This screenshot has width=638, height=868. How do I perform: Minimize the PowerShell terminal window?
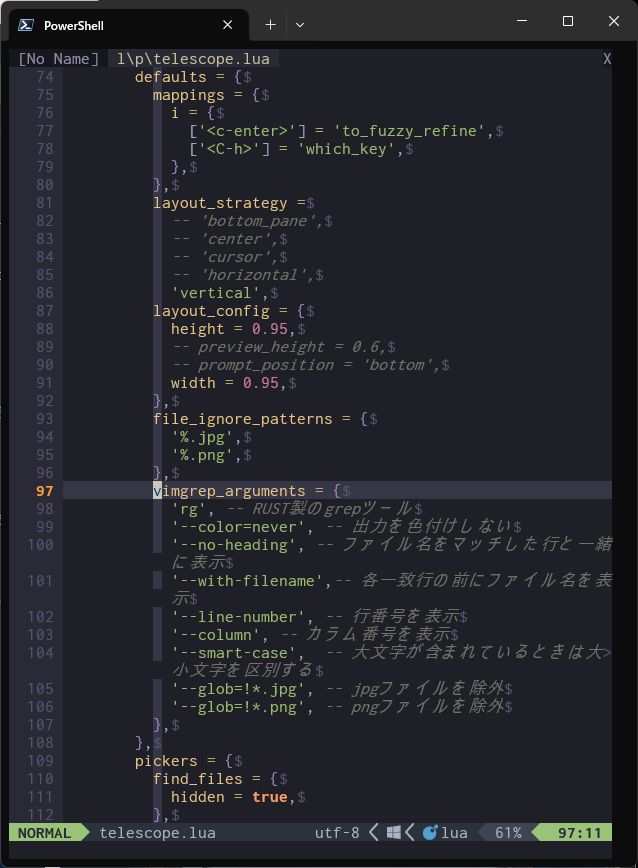tap(521, 21)
